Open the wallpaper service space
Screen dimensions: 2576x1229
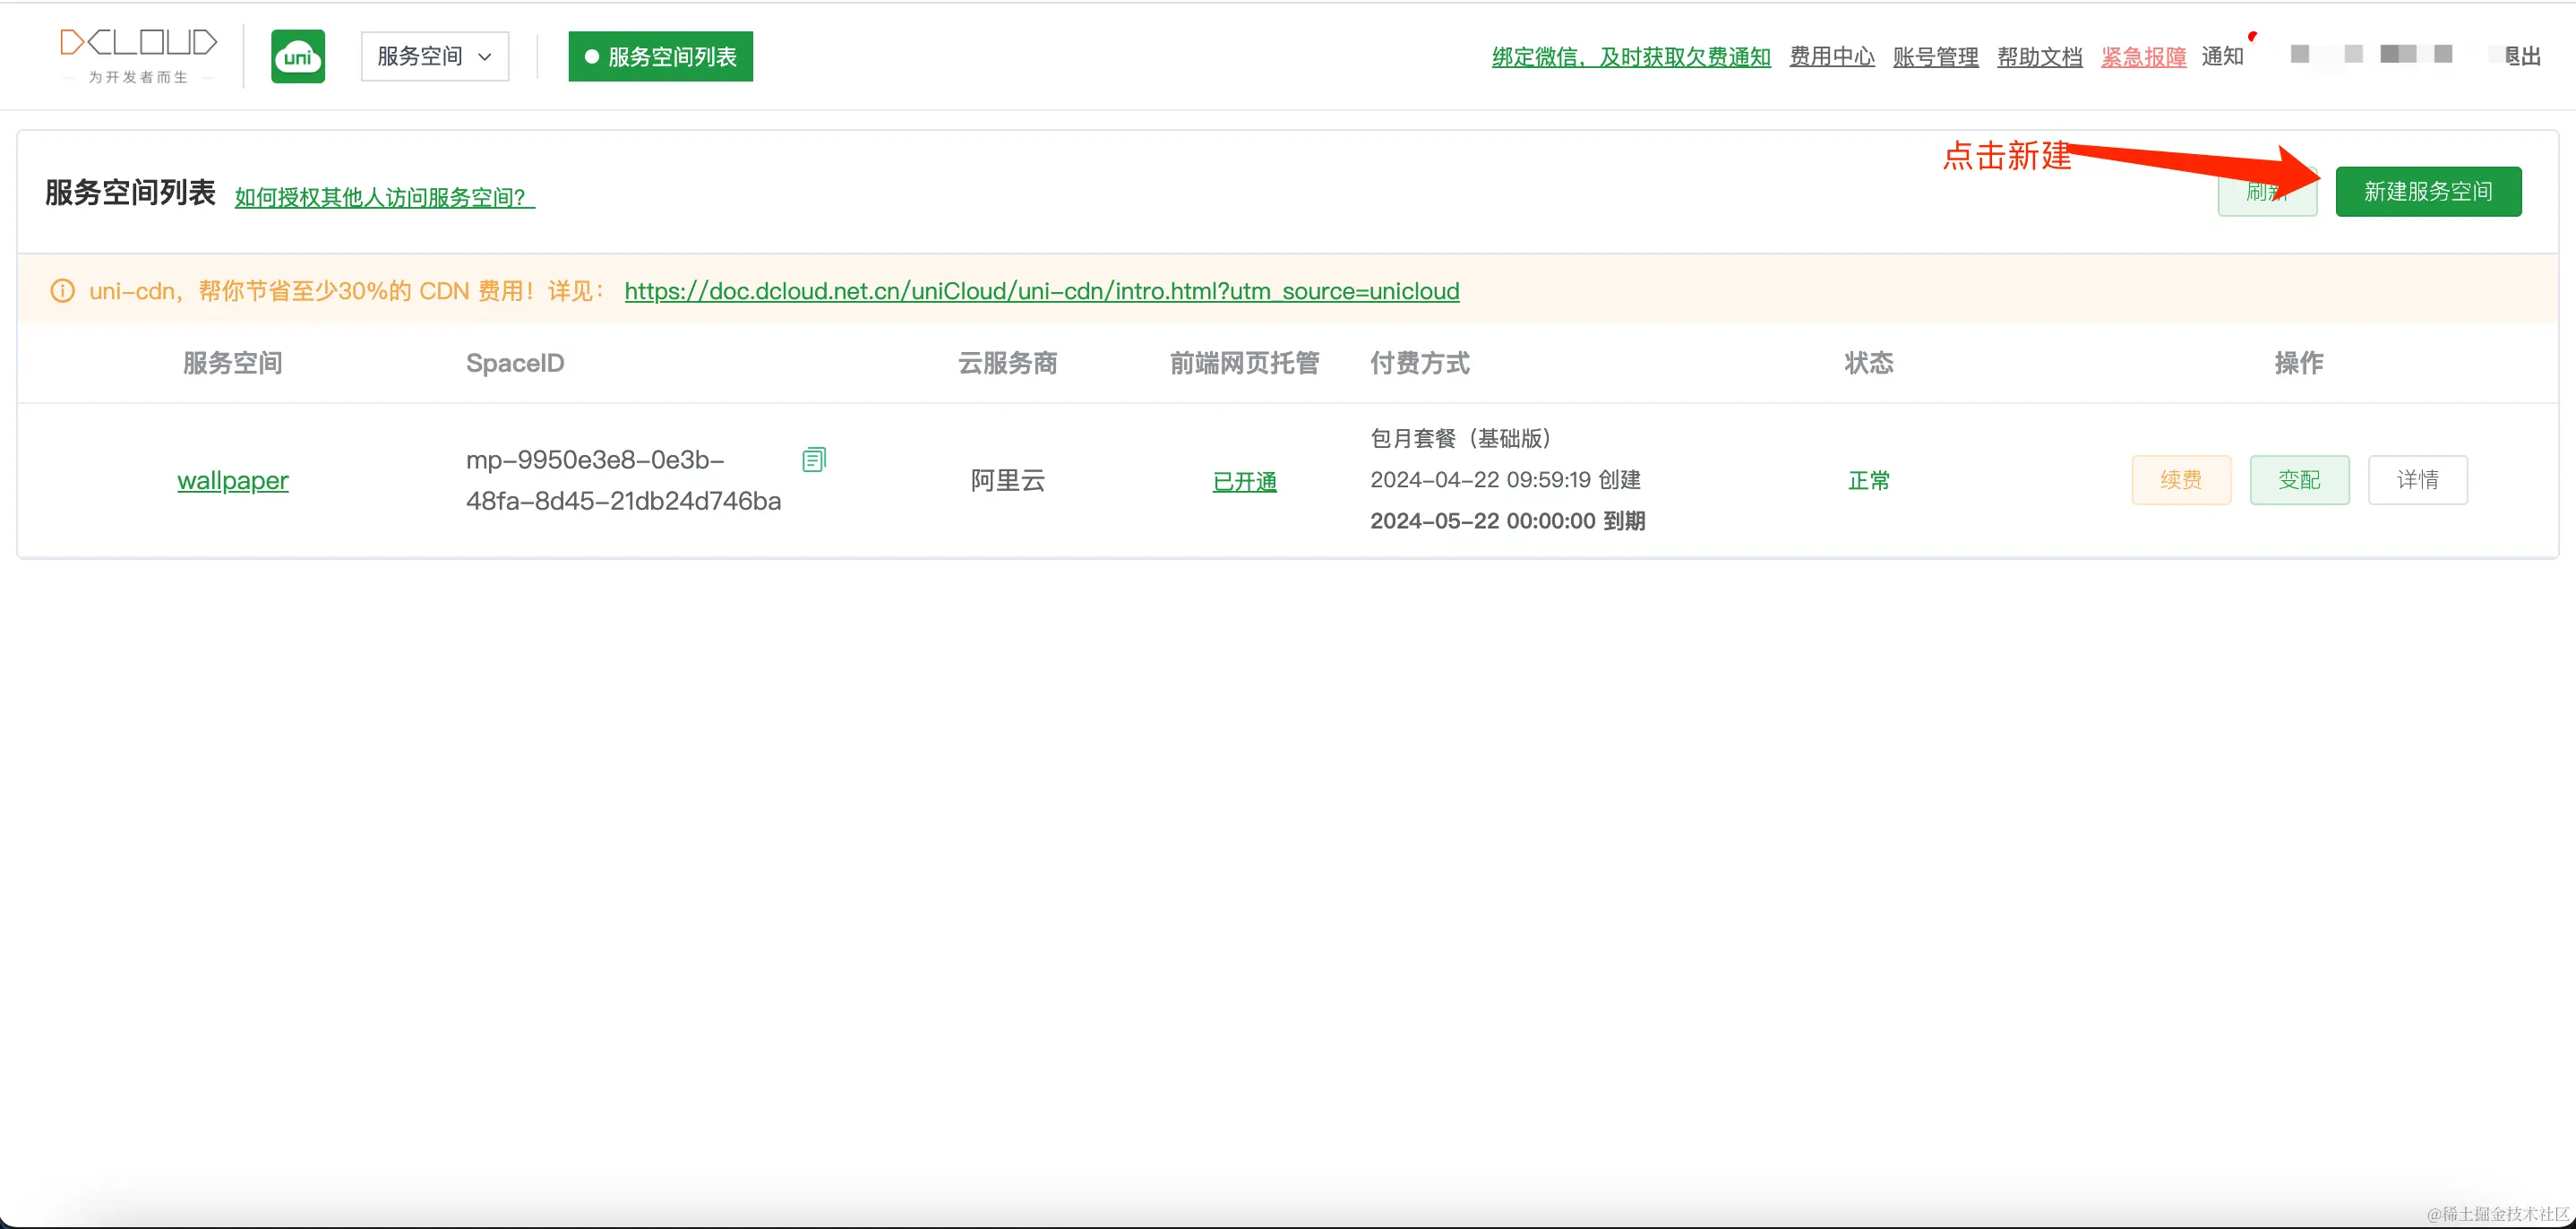[x=232, y=480]
